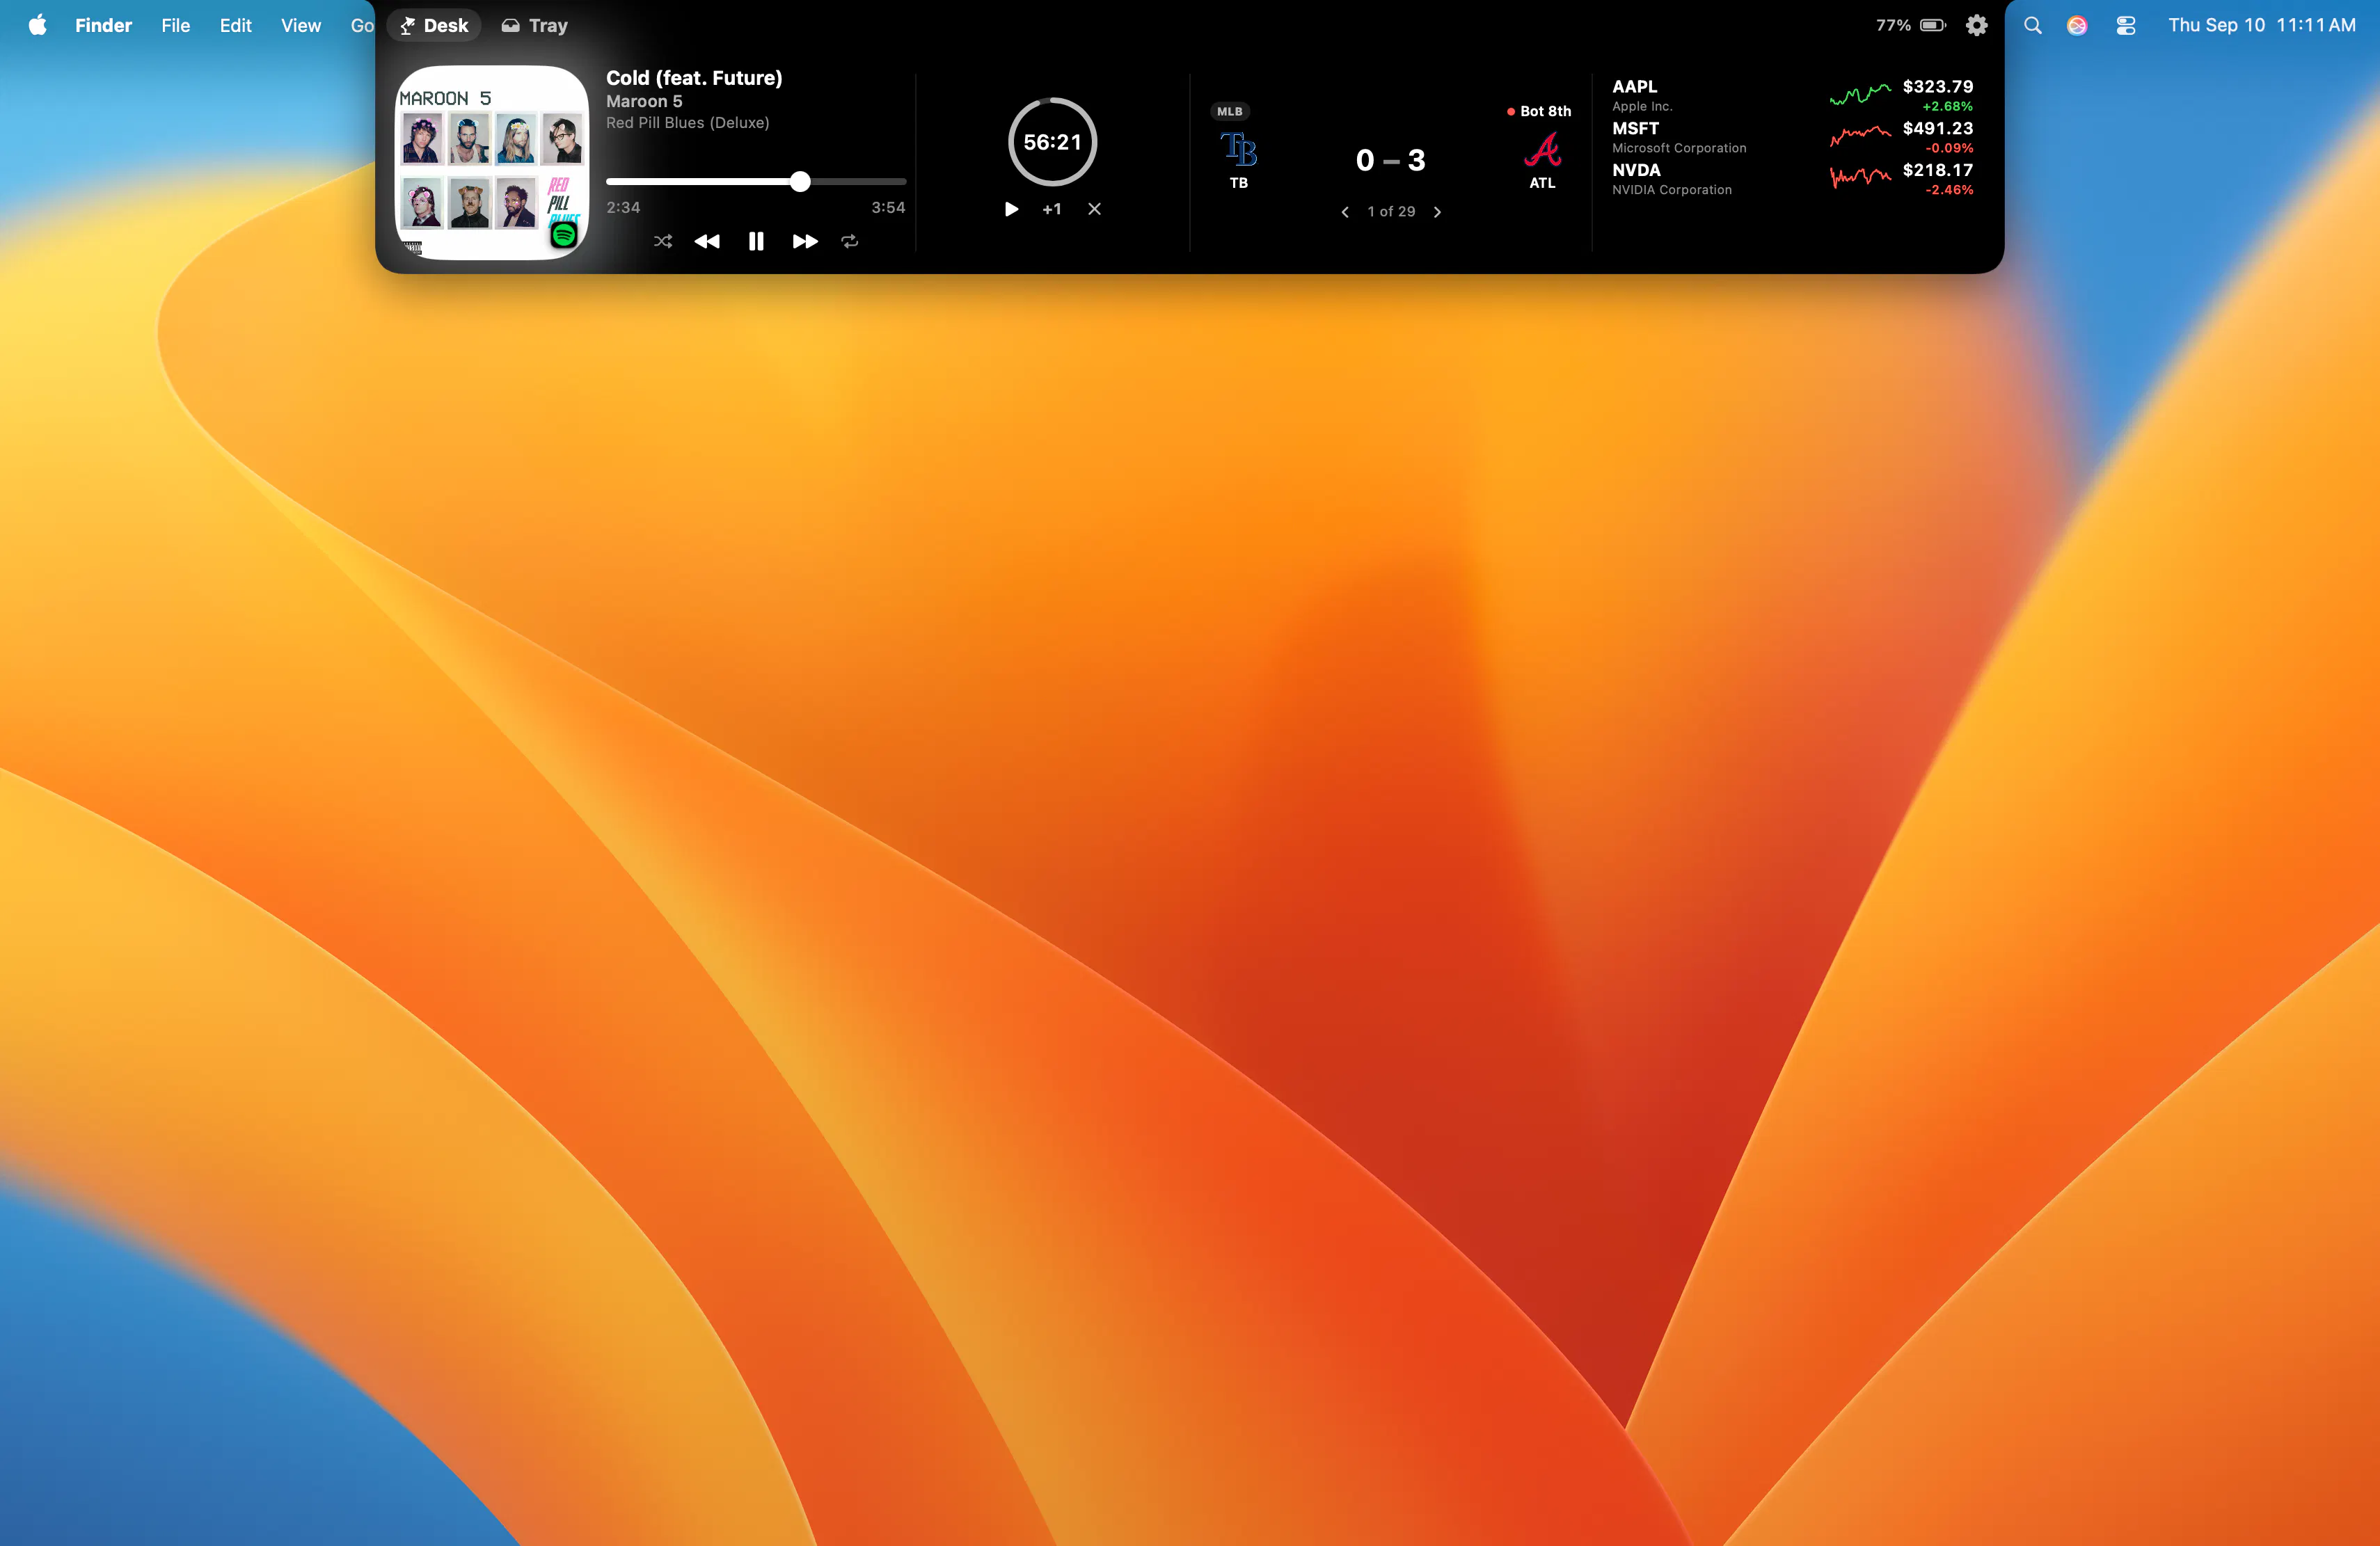Click the "1 of 29" game counter
This screenshot has width=2380, height=1546.
1391,212
